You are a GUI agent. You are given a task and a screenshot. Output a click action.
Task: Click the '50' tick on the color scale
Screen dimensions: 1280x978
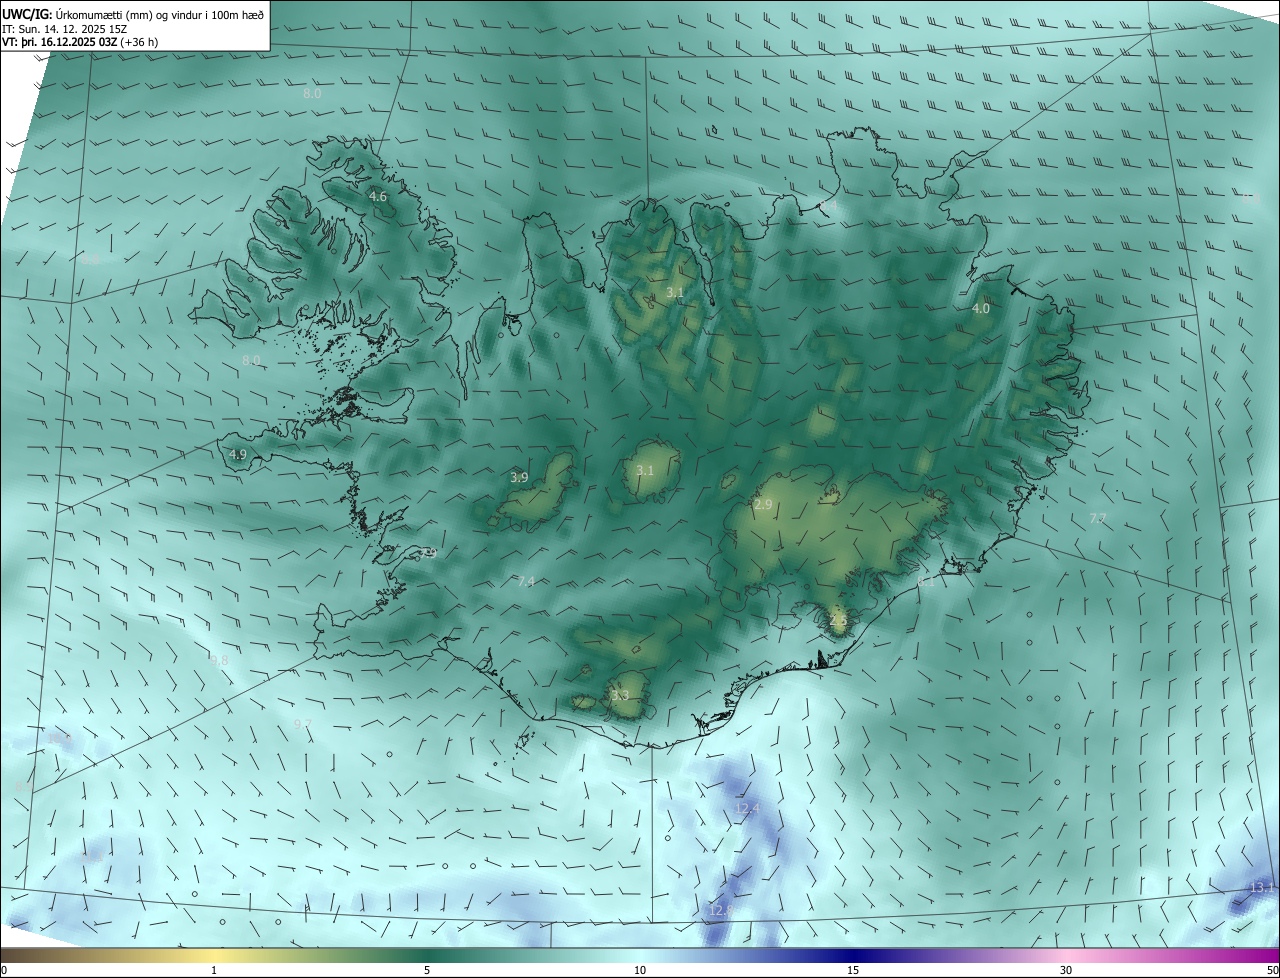coord(1272,971)
